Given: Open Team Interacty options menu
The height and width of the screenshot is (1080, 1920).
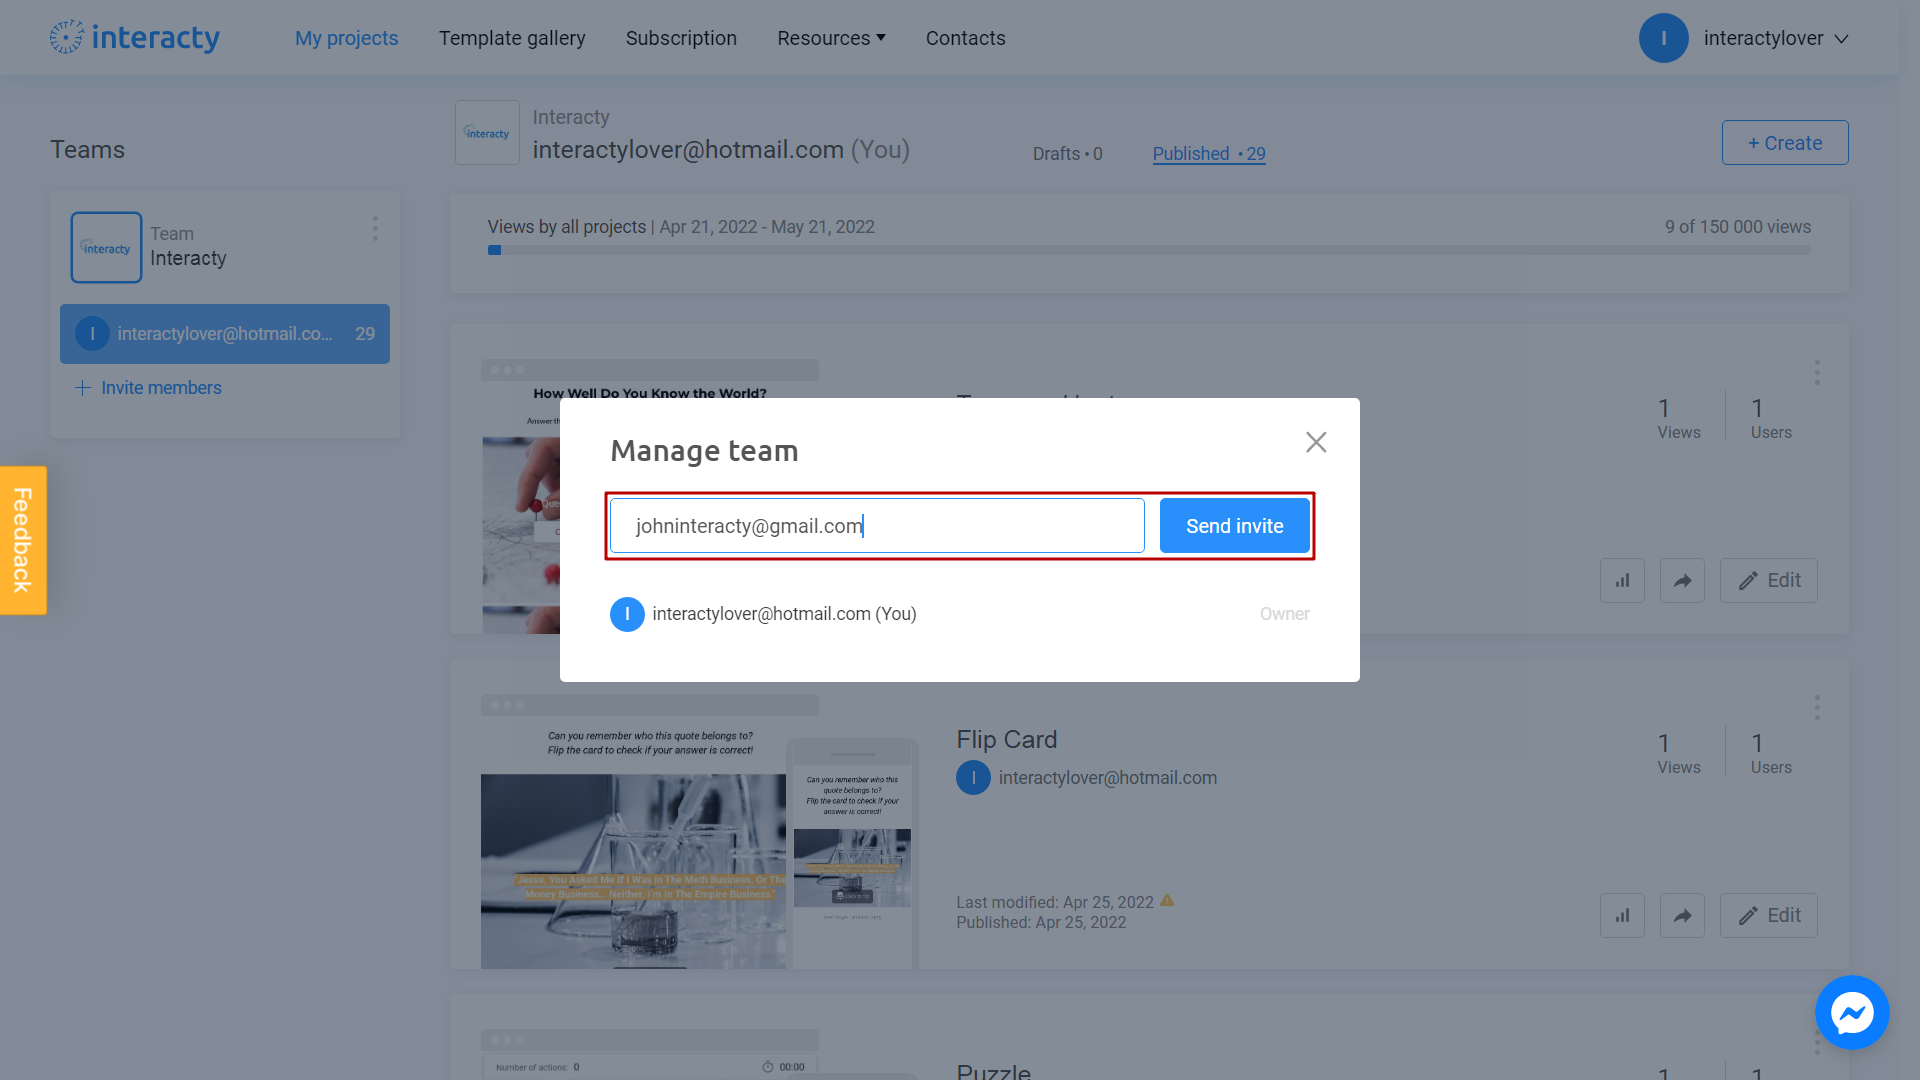Looking at the screenshot, I should 375,229.
